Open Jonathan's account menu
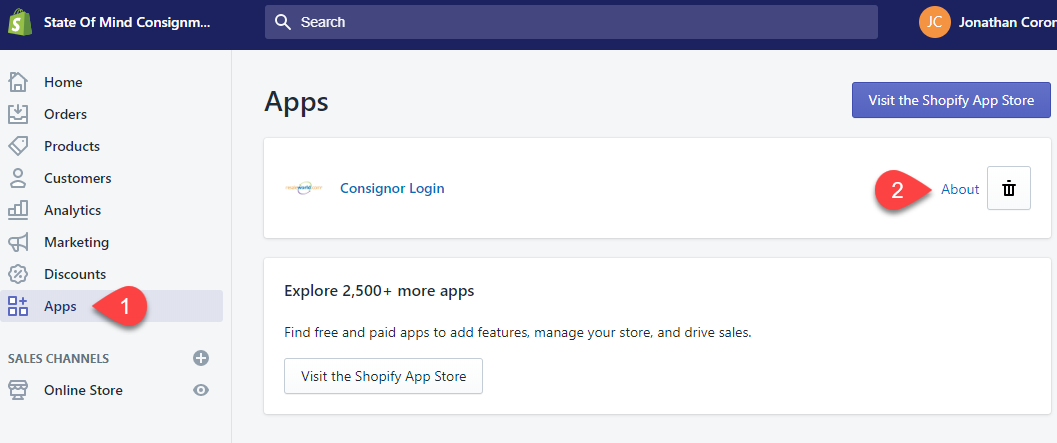Viewport: 1057px width, 443px height. tap(1007, 22)
